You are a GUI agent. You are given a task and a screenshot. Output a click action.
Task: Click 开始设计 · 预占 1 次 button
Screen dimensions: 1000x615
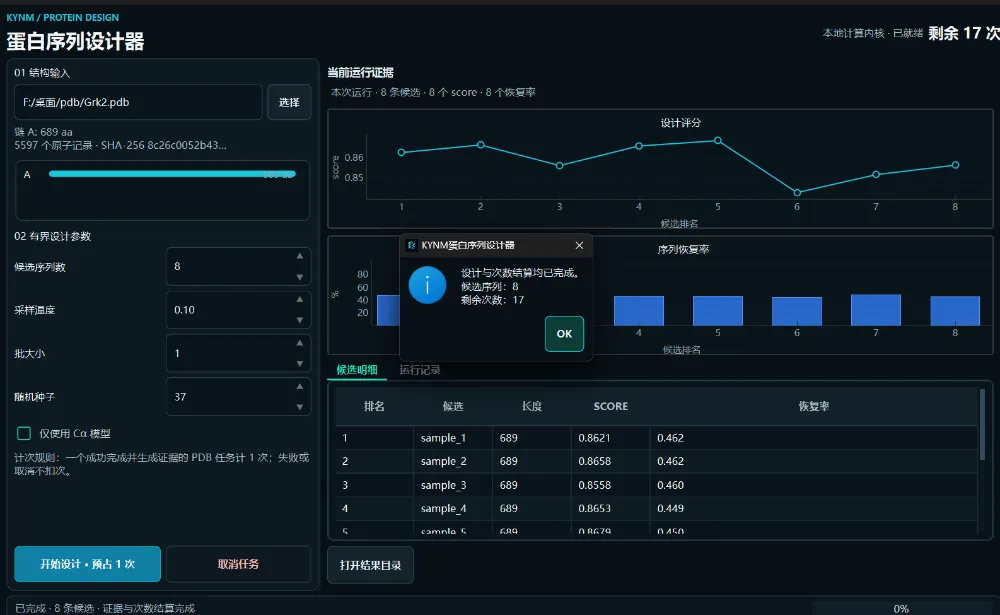(87, 564)
